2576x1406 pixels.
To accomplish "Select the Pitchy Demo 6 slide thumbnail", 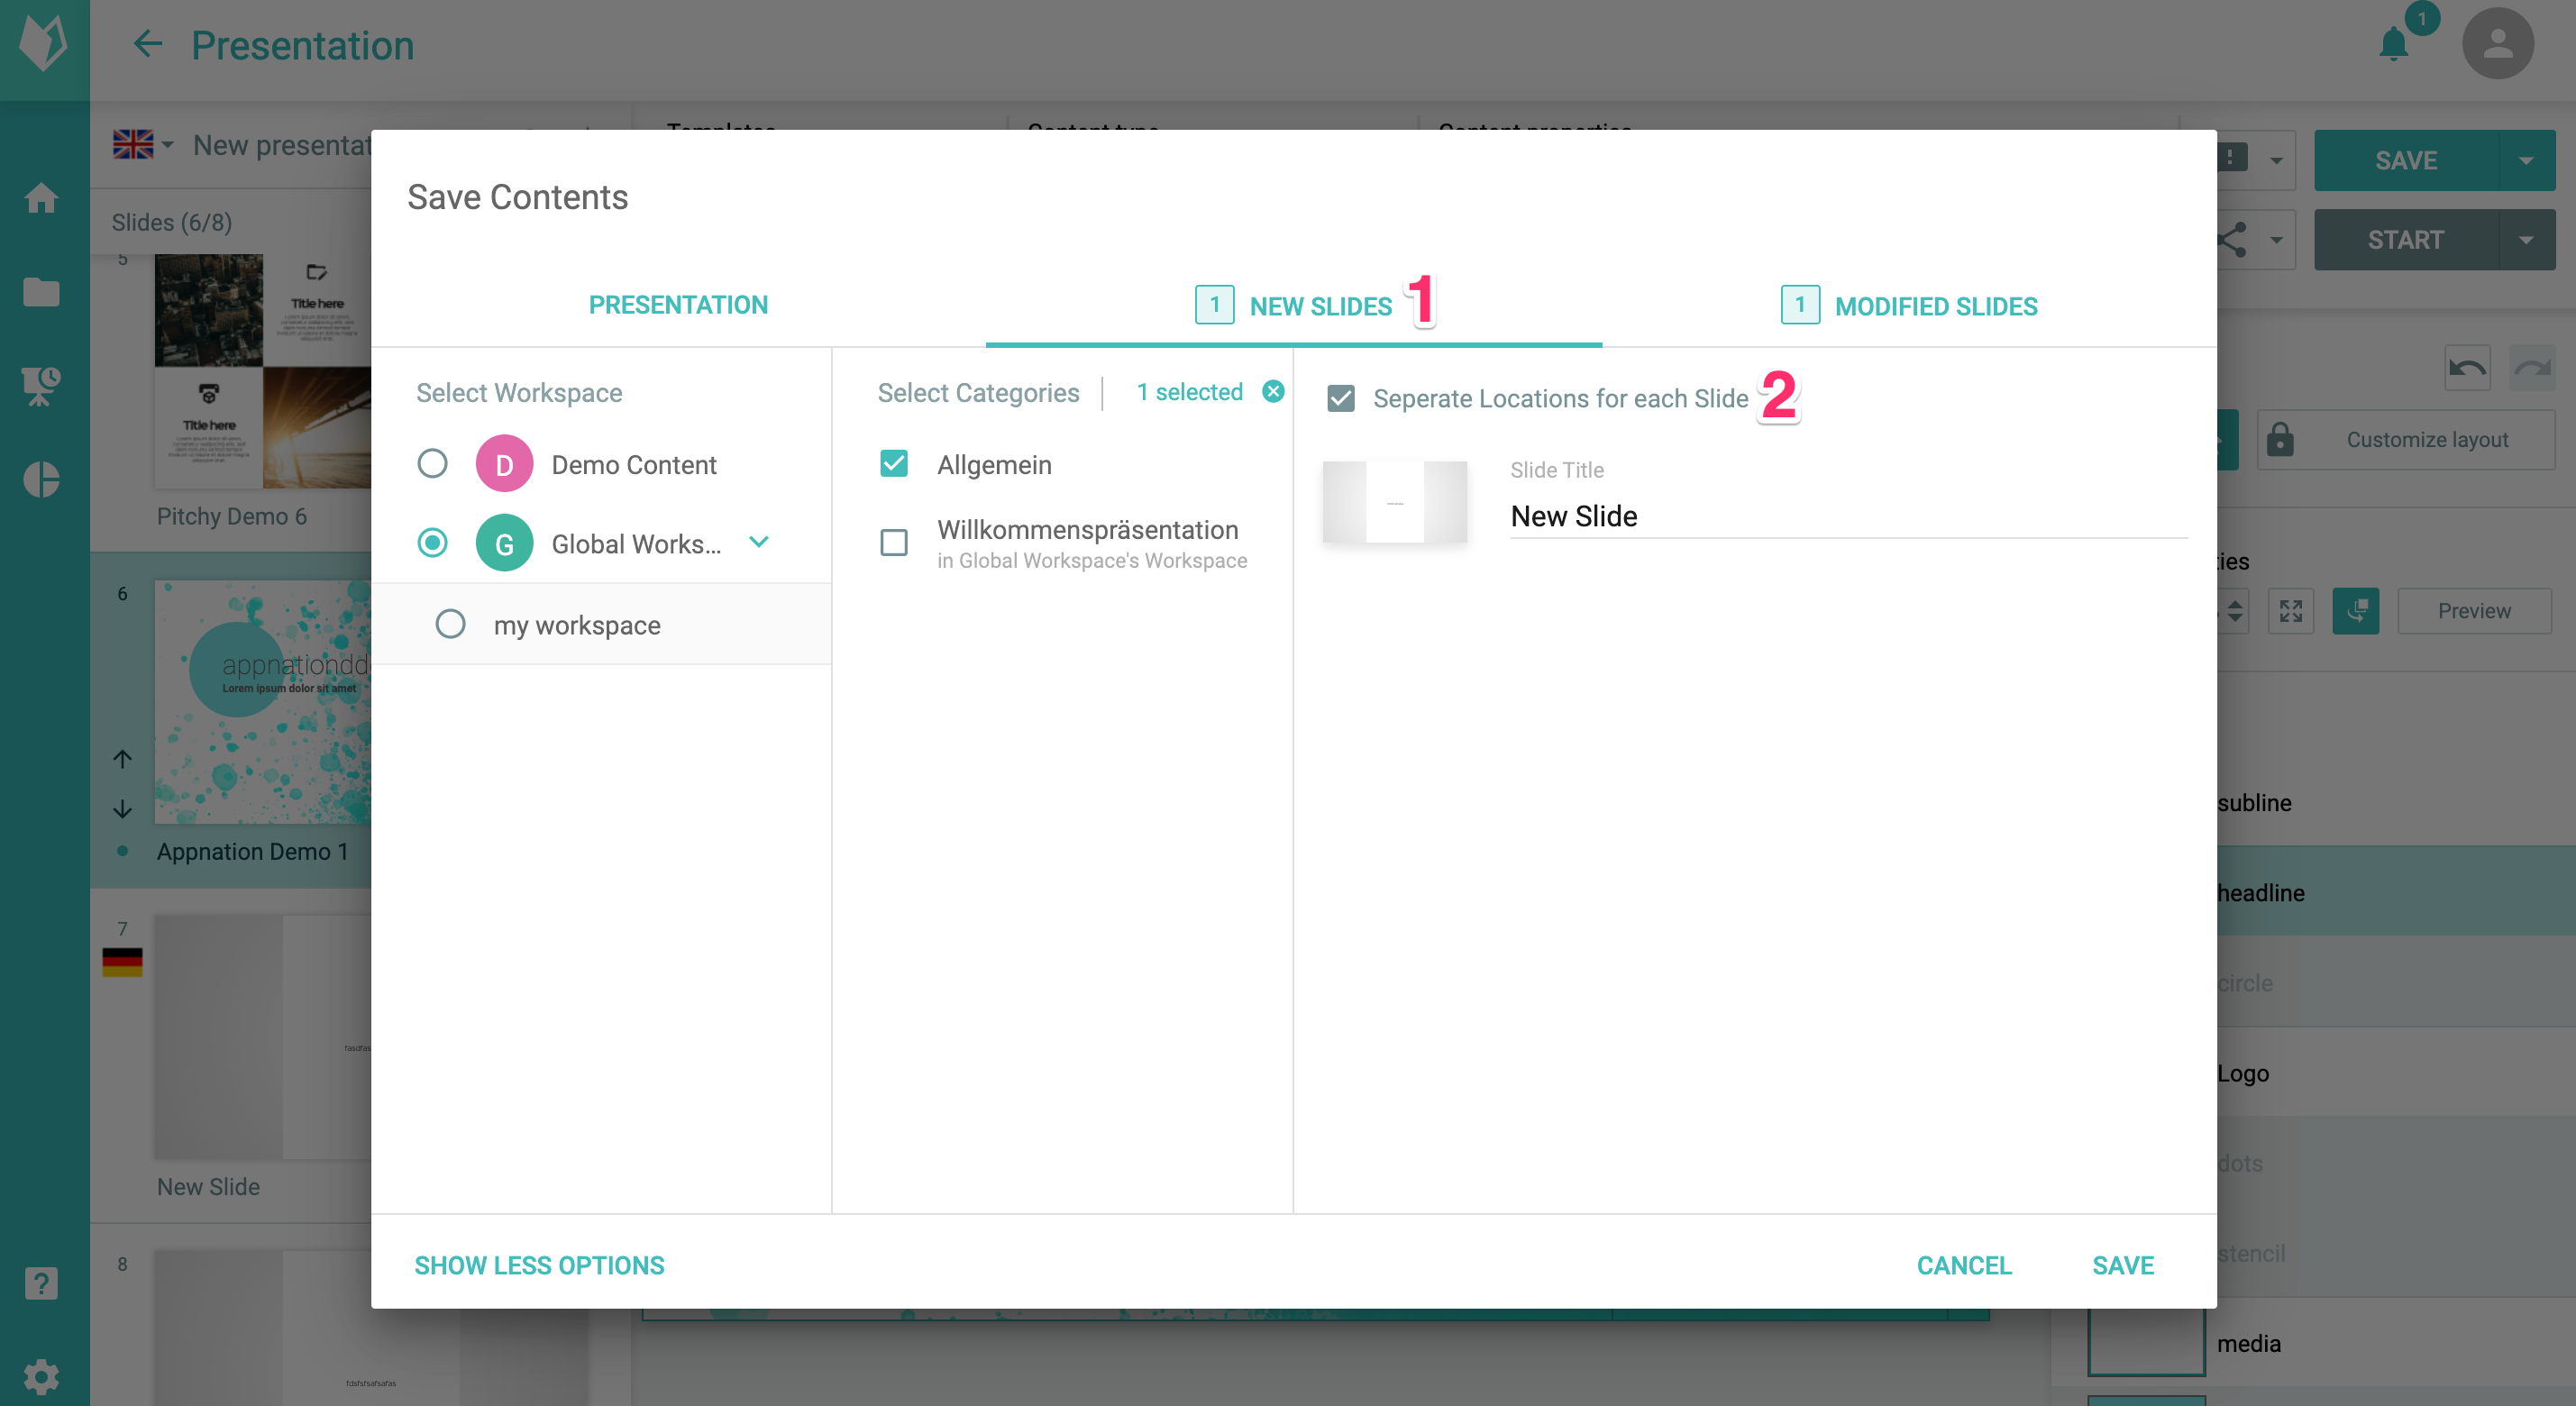I will coord(262,371).
